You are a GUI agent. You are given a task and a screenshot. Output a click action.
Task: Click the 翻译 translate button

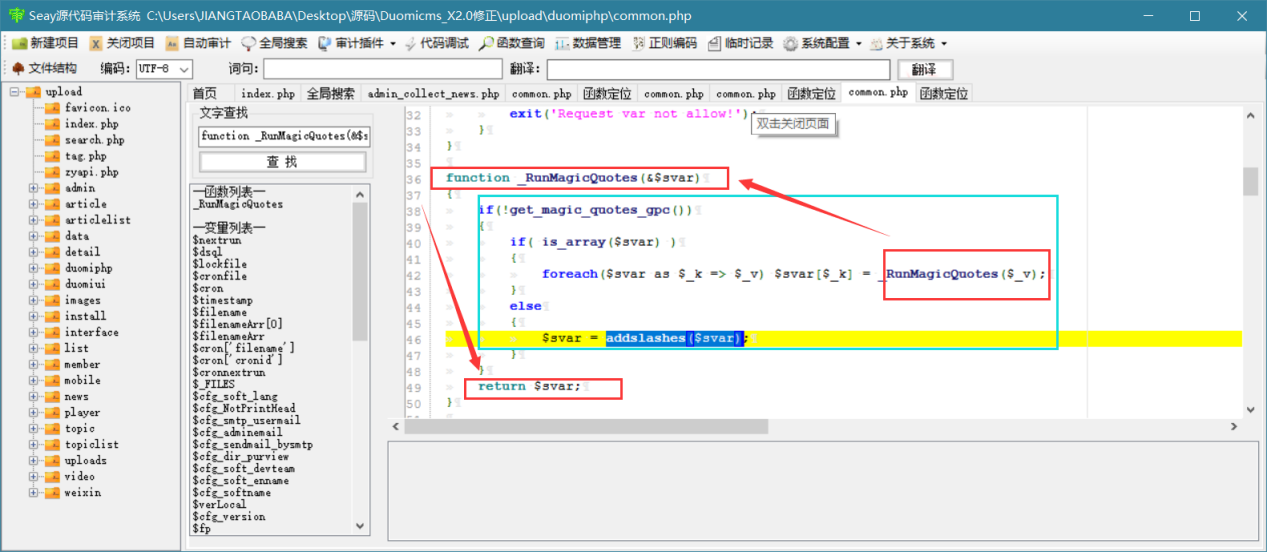tap(925, 69)
